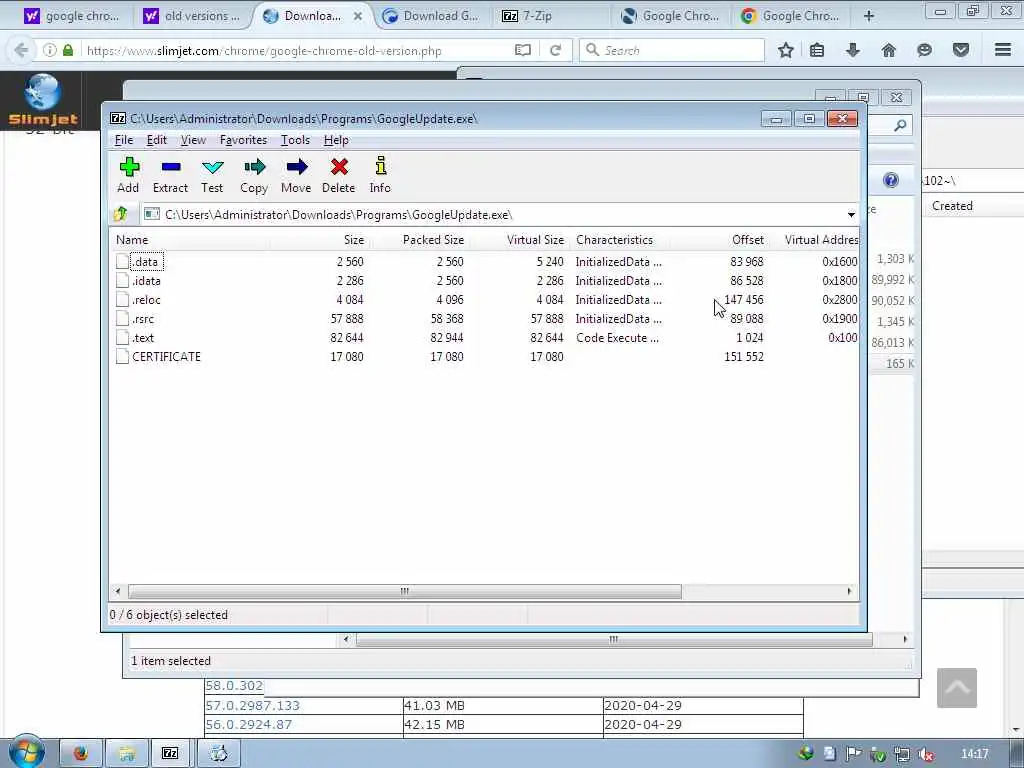Click the volume icon in system tray
1024x768 pixels.
tap(925, 754)
